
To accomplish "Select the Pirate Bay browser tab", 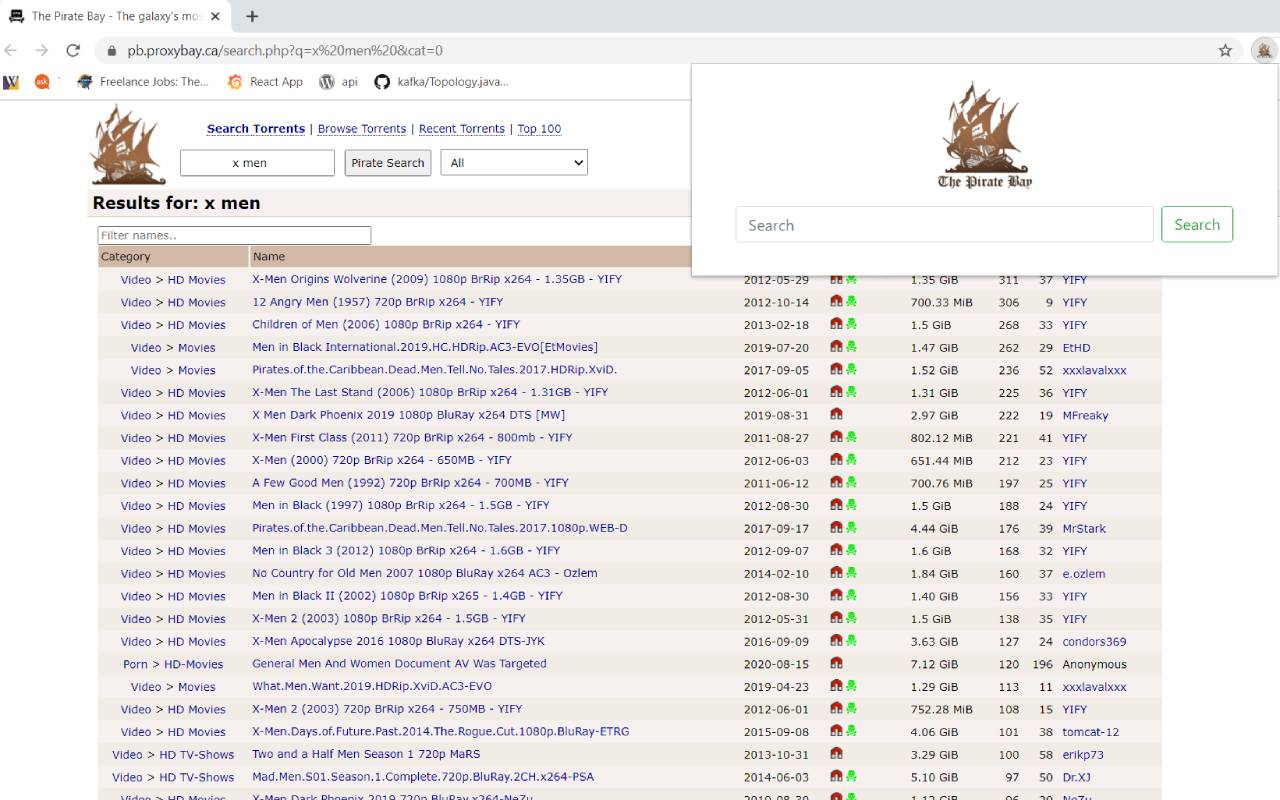I will tap(115, 16).
